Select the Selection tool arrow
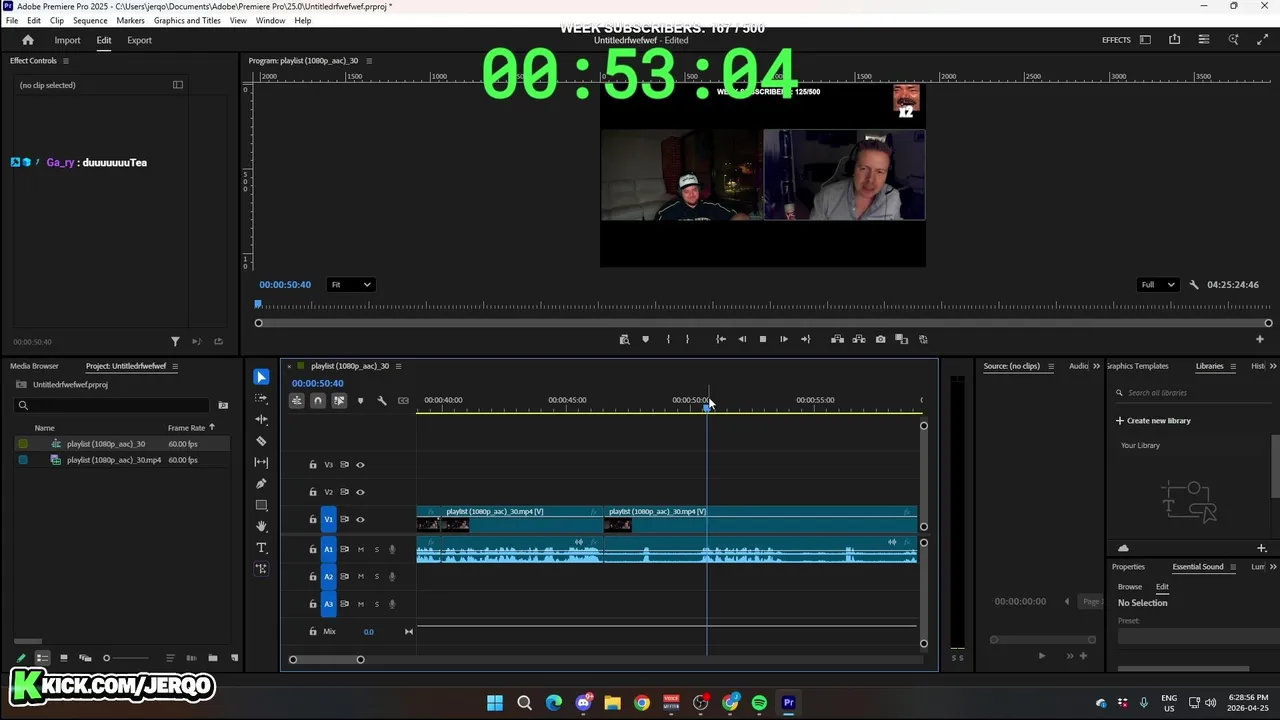Screen dimensions: 1280x720 pyautogui.click(x=261, y=377)
